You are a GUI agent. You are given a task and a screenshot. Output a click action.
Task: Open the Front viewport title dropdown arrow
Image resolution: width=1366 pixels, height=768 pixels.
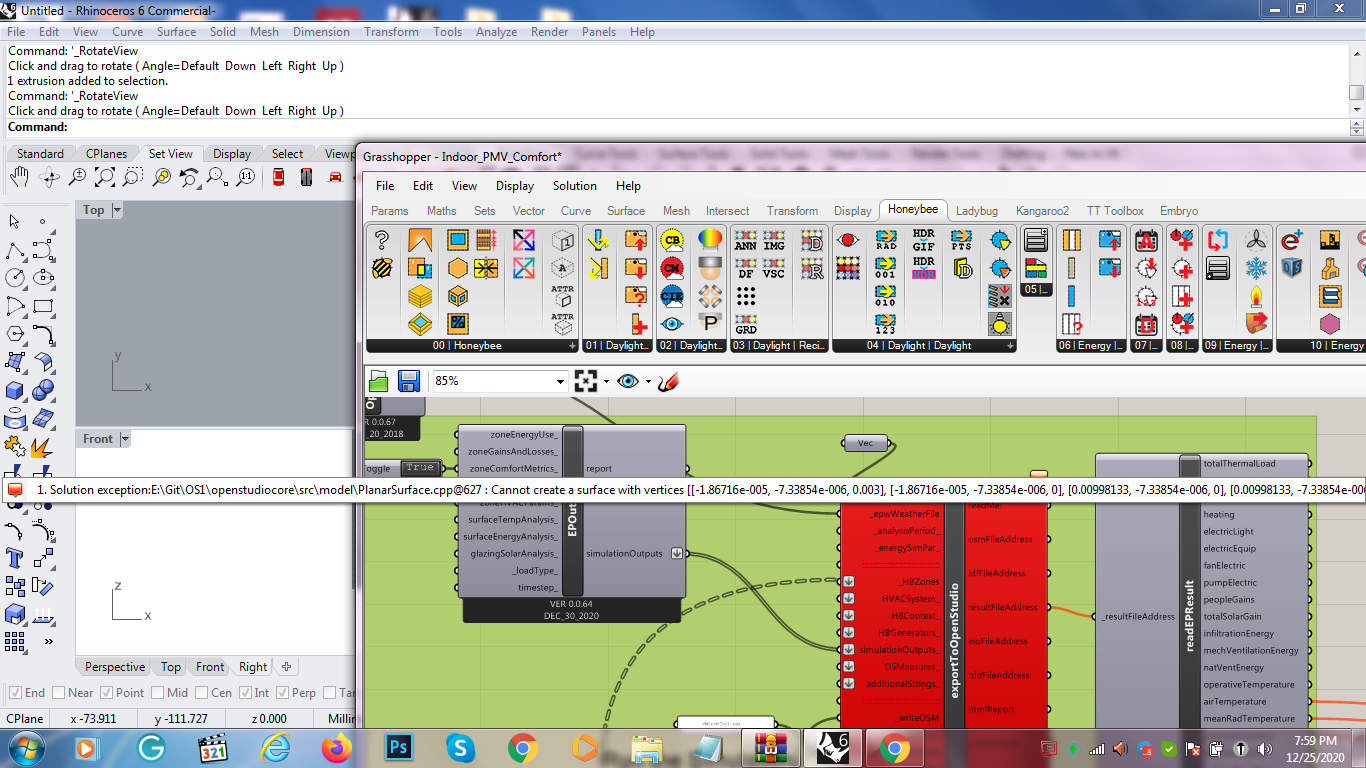(x=125, y=439)
